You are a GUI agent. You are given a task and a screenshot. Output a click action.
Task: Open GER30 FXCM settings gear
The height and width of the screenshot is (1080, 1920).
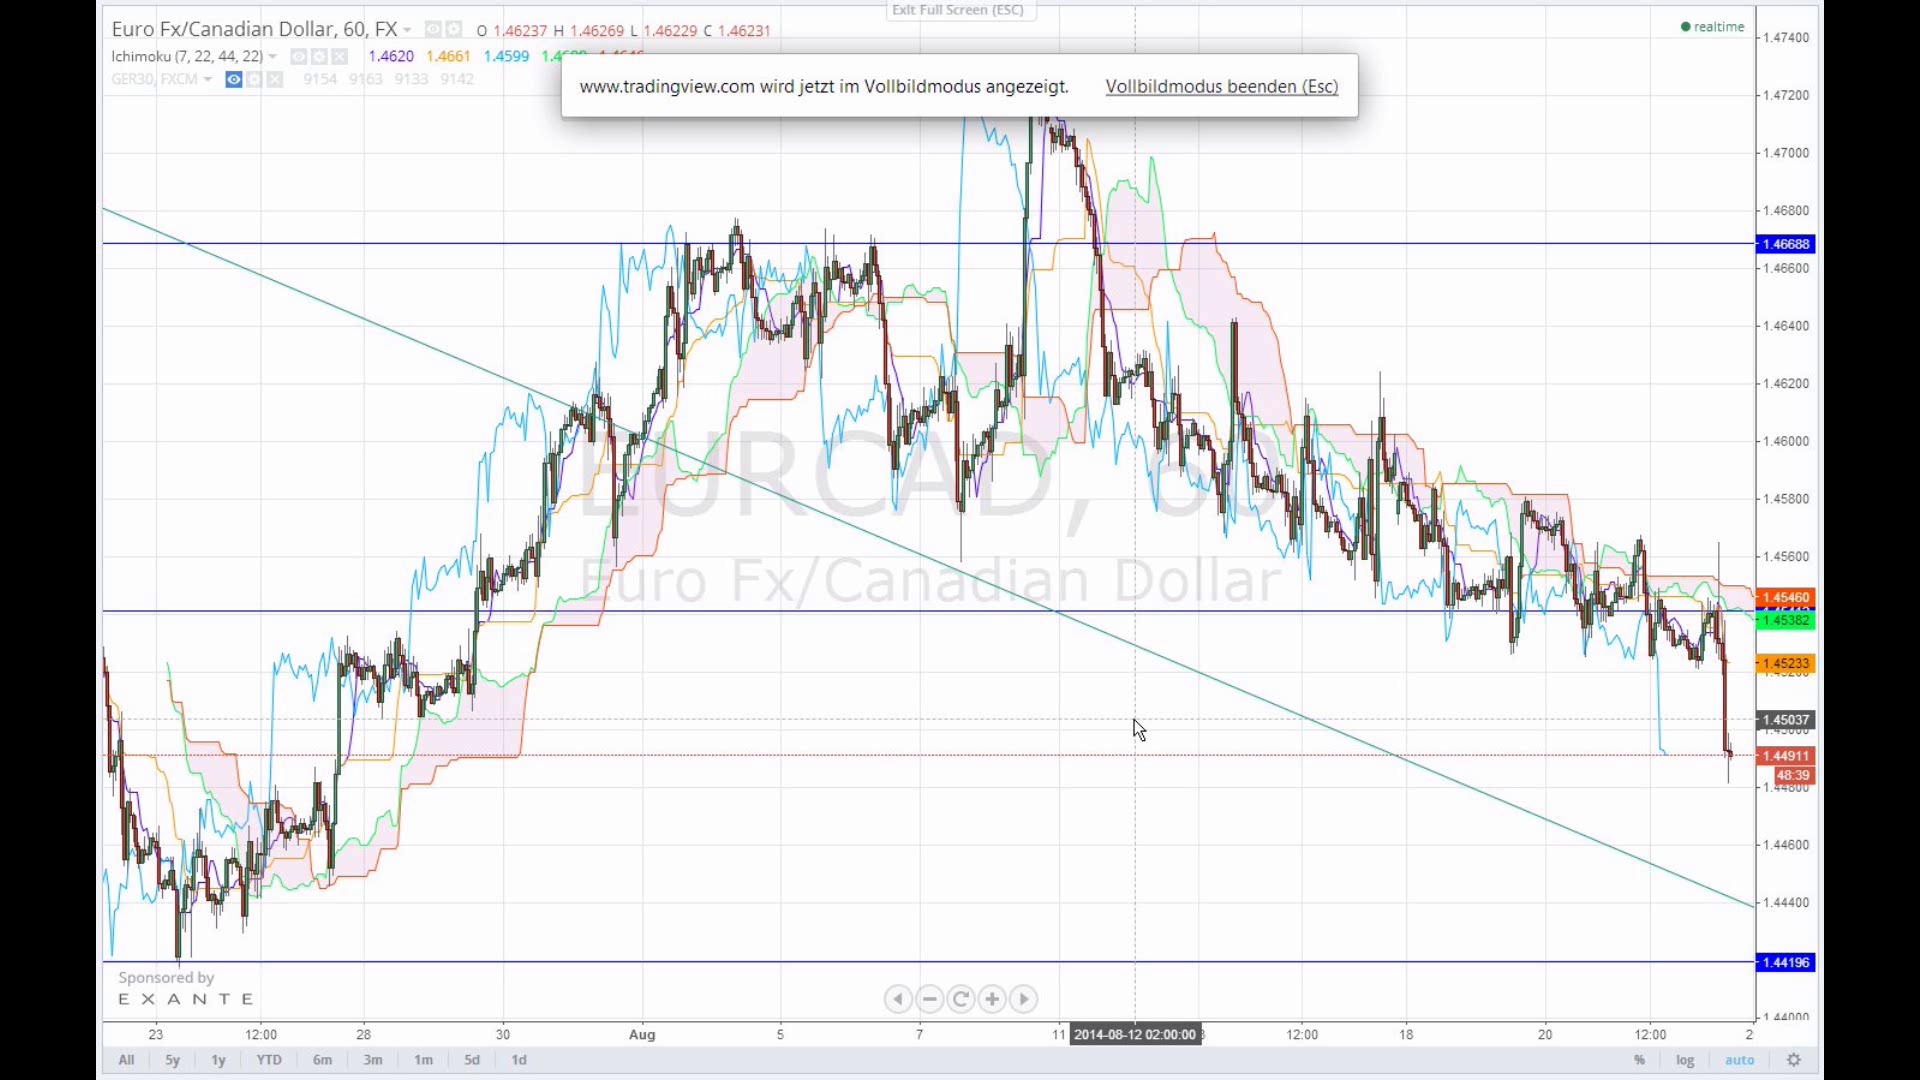click(x=255, y=80)
